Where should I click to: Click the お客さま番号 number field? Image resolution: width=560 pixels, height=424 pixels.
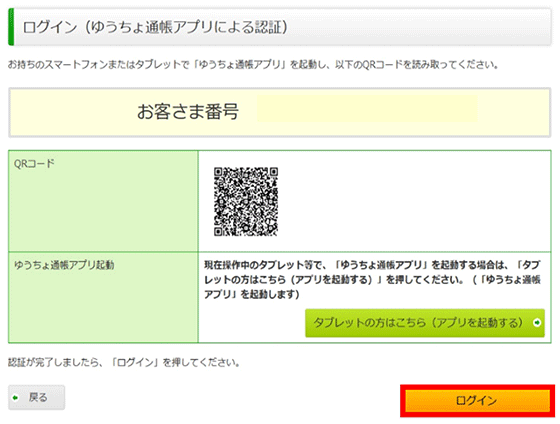[367, 109]
